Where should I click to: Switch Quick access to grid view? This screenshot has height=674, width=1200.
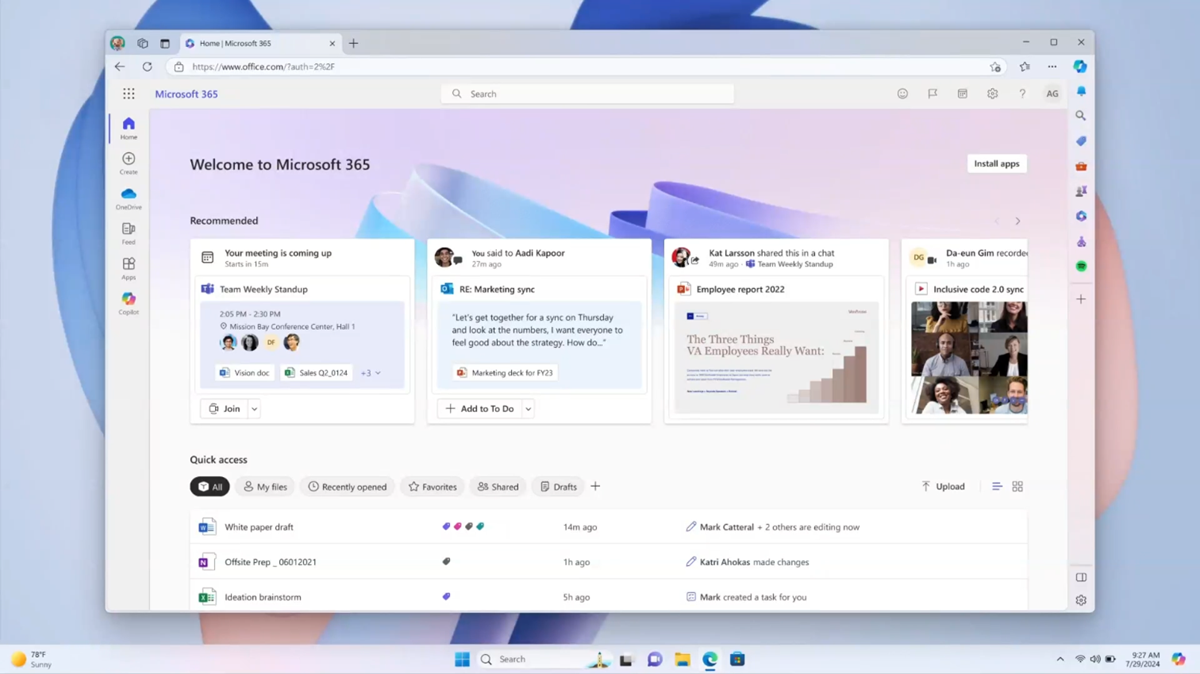point(1018,486)
